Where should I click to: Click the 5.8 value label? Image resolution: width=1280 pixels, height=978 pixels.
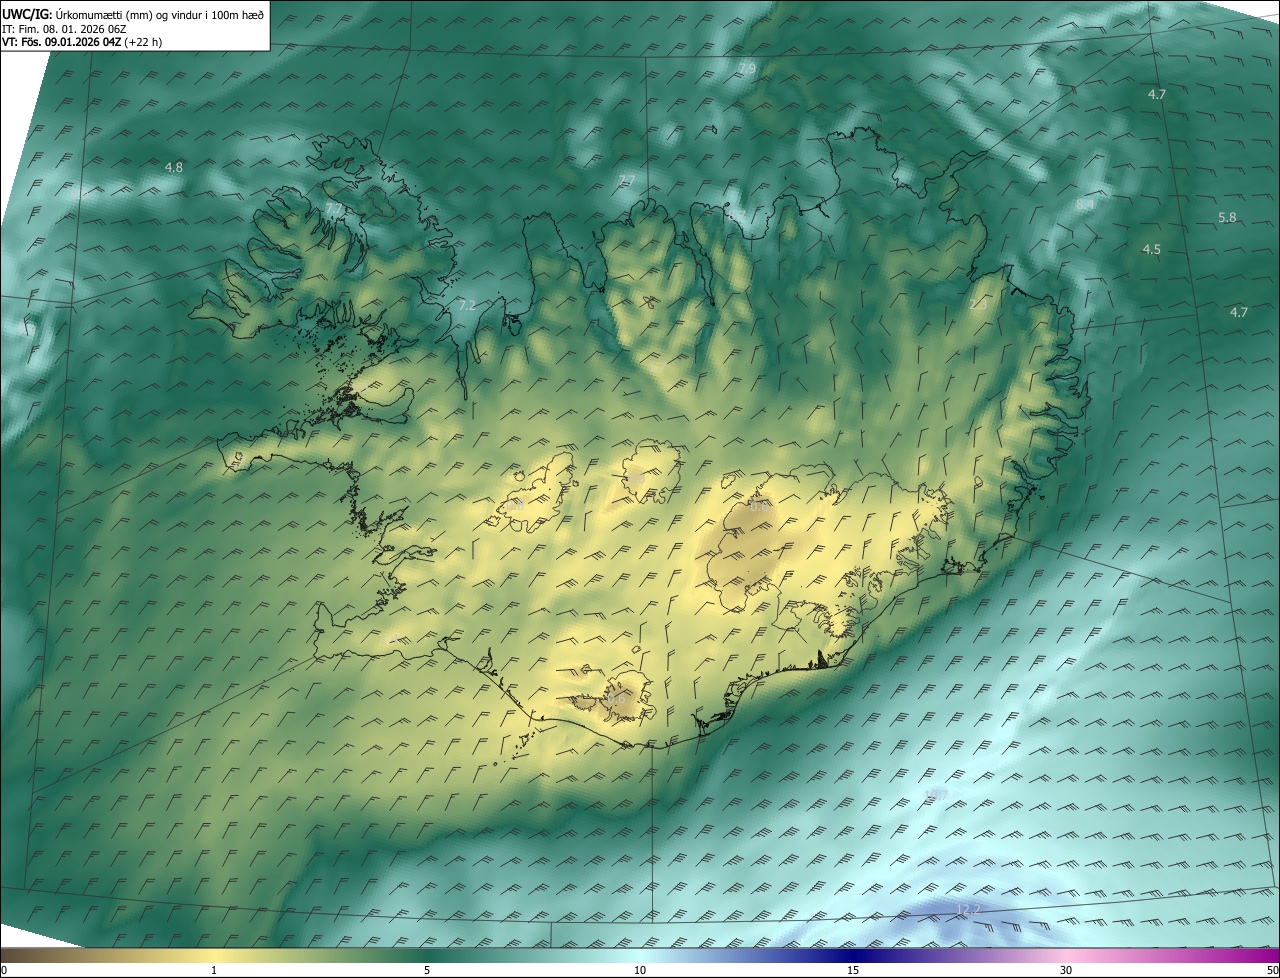[1227, 217]
